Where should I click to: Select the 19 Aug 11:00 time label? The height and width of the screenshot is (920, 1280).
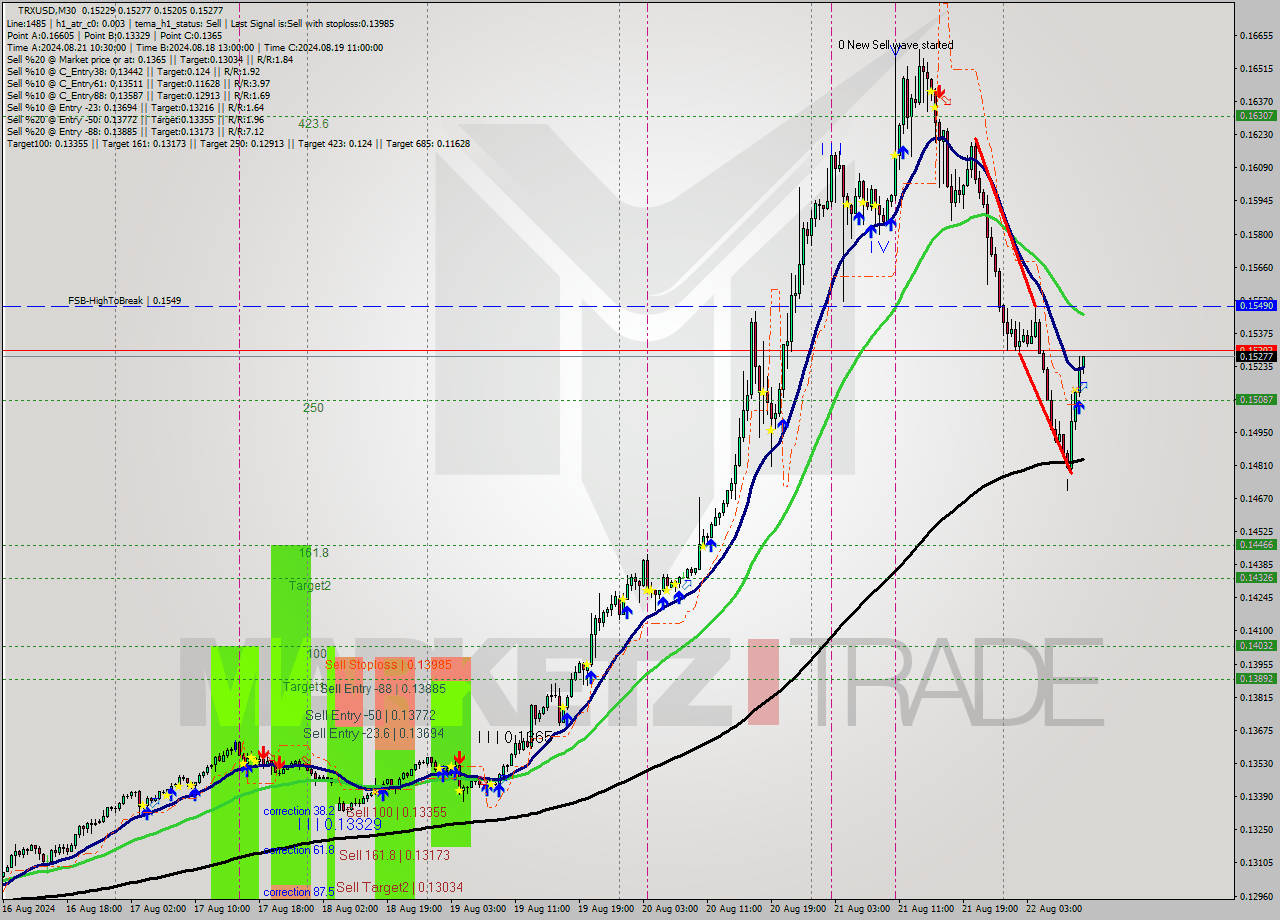pos(540,909)
